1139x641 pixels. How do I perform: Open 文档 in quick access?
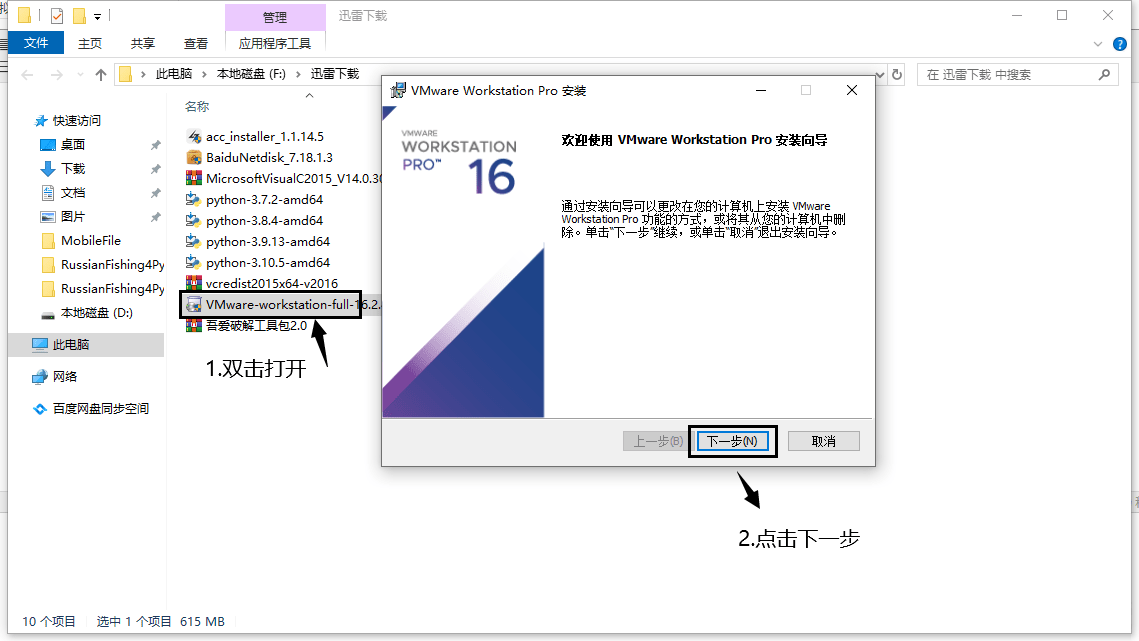(x=73, y=193)
